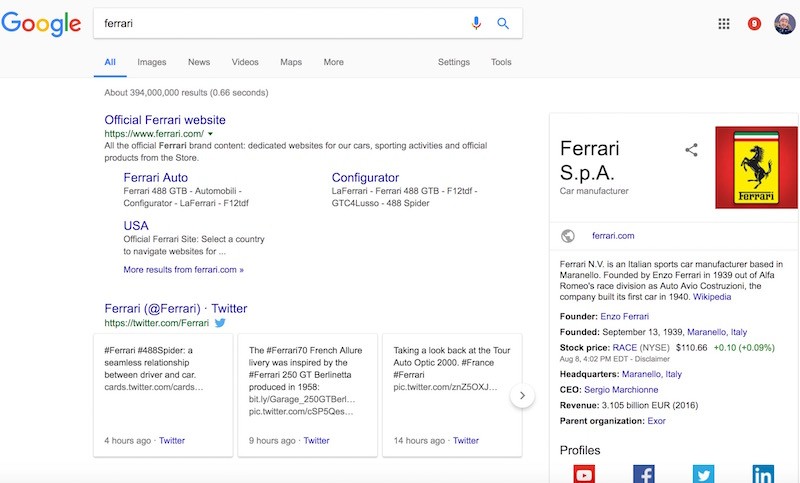Click Twitter link on 9 hours ago tweet
The width and height of the screenshot is (800, 483).
pos(316,441)
